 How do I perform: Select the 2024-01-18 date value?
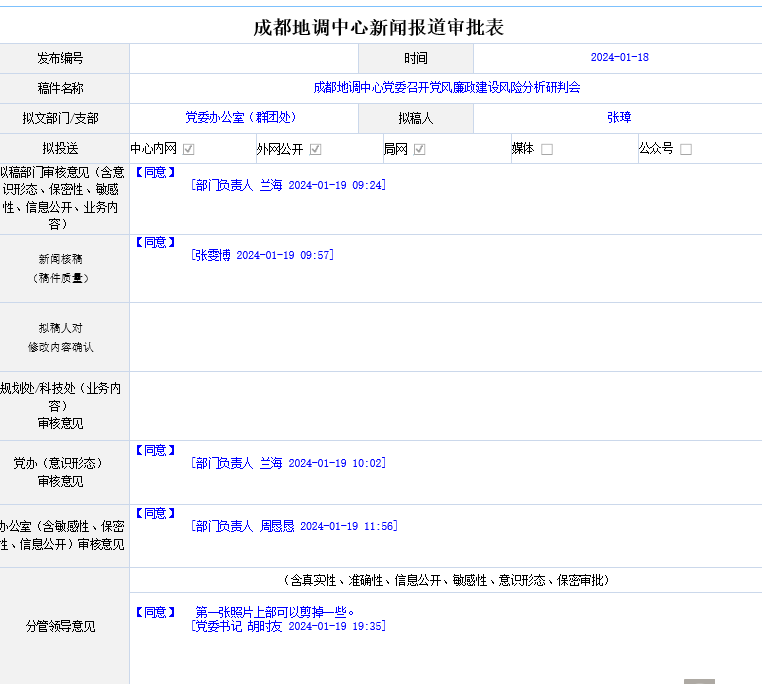[619, 58]
